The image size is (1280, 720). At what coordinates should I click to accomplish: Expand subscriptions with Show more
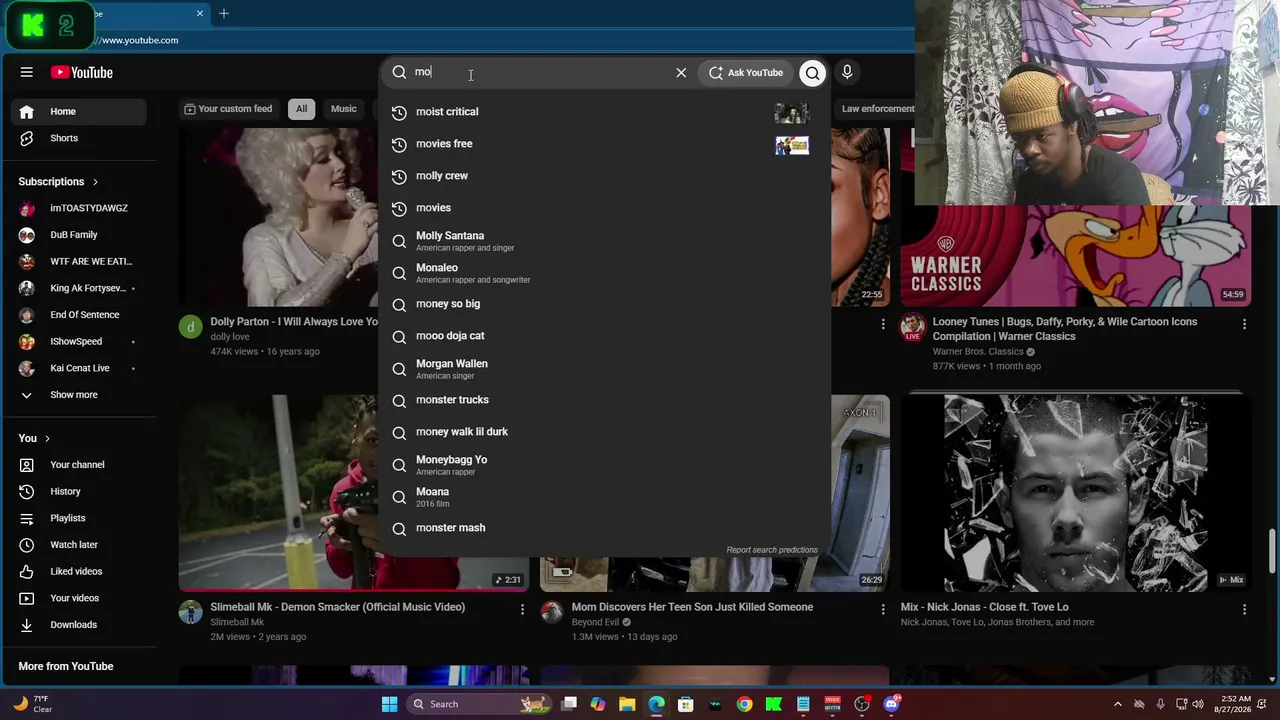[79, 395]
